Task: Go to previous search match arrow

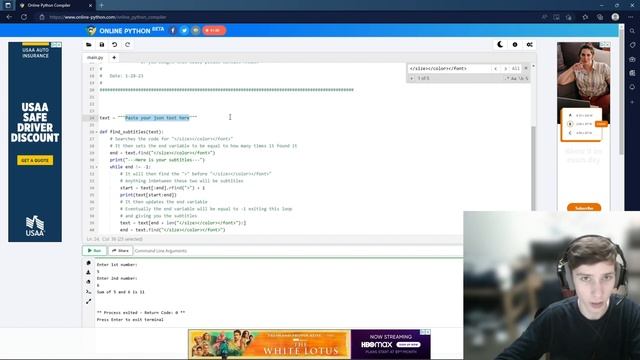Action: pos(496,69)
